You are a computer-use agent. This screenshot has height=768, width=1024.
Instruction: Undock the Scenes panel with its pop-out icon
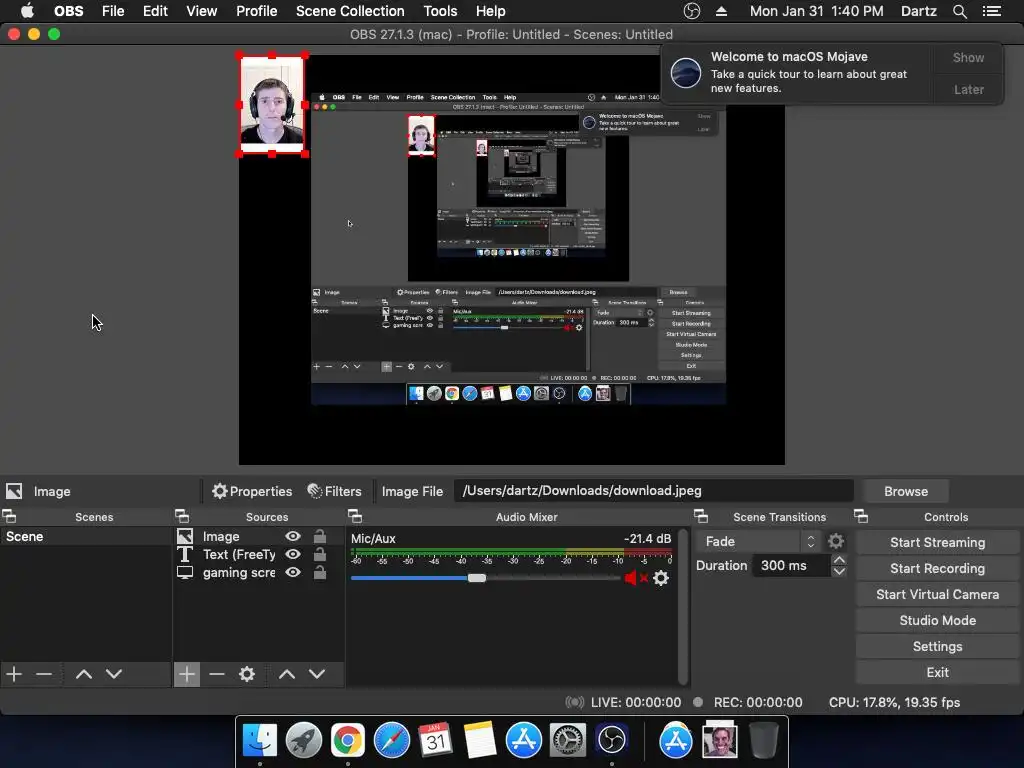tap(9, 517)
